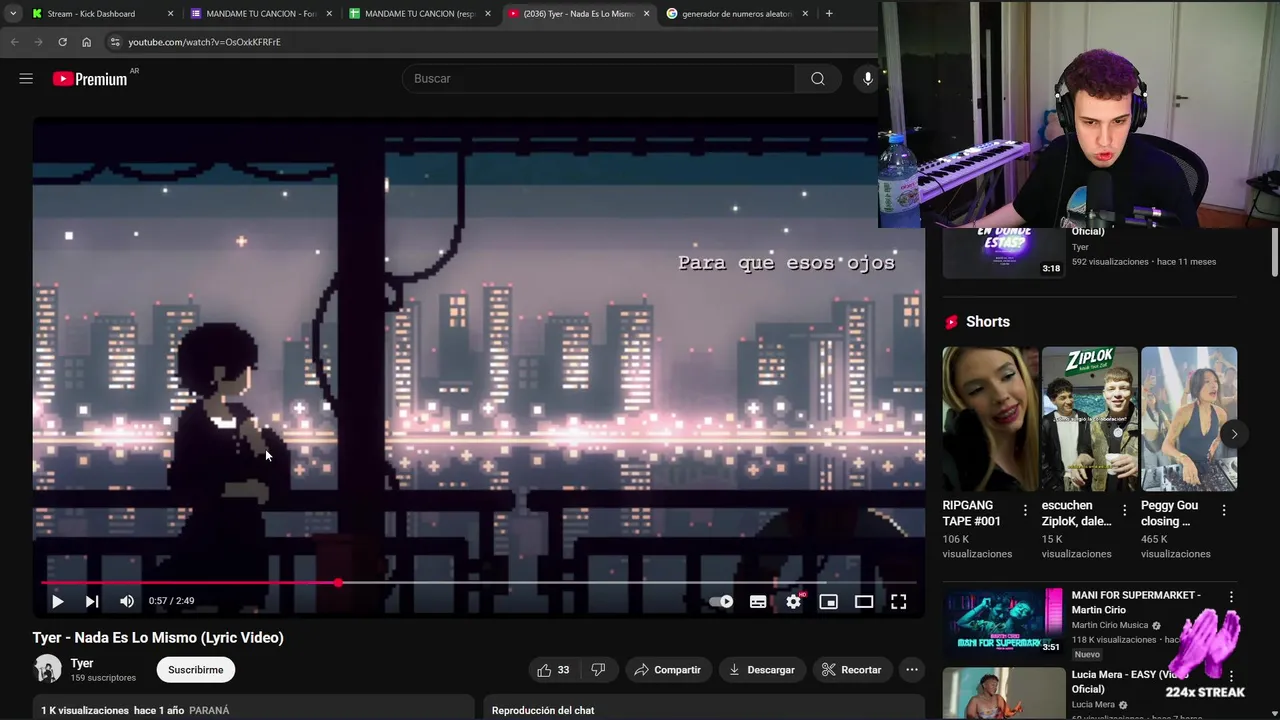Switch to generador de numeros aleatorios tab
1280x720 pixels.
tap(737, 14)
